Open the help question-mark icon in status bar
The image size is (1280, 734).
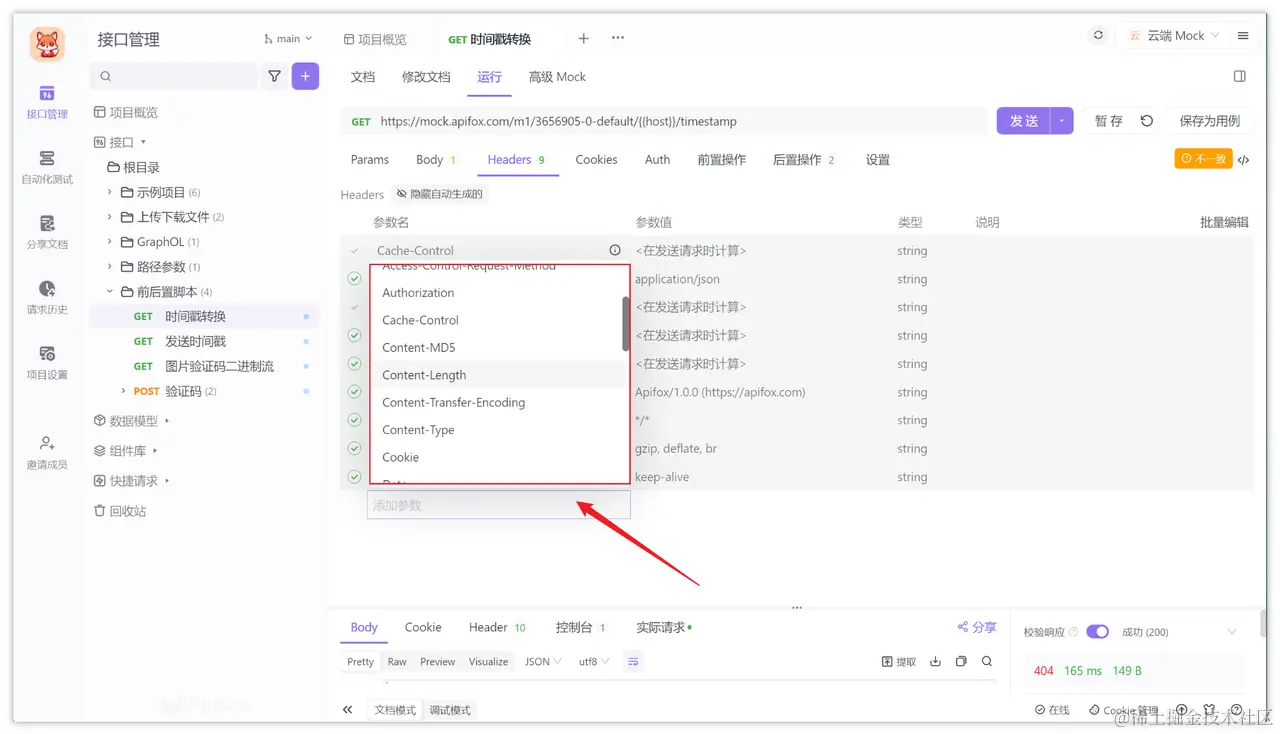tap(1237, 709)
